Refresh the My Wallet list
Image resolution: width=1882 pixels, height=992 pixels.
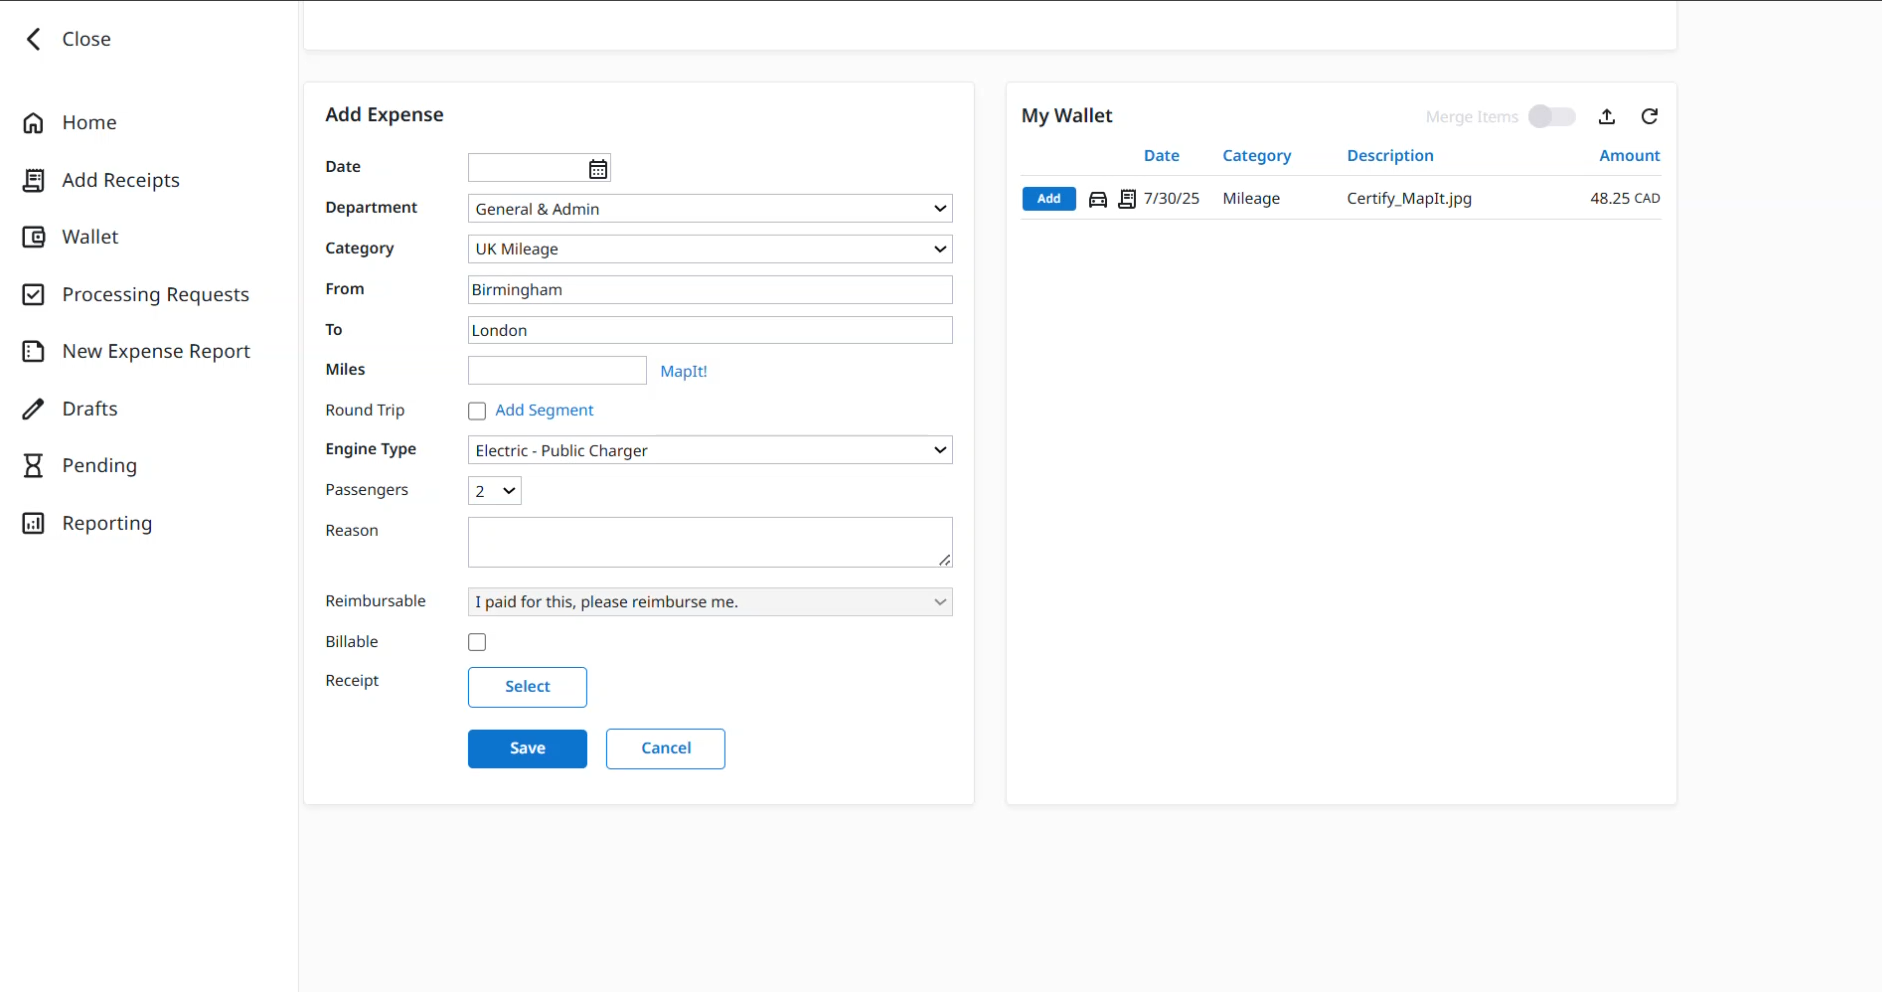coord(1649,117)
